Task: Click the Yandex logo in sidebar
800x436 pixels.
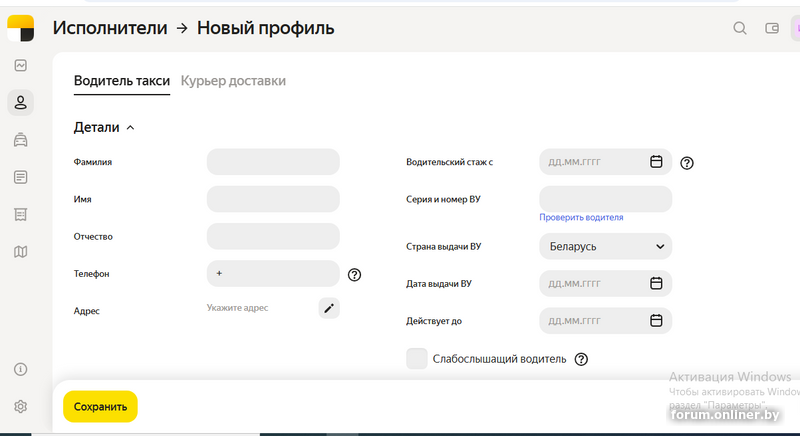Action: [x=20, y=28]
